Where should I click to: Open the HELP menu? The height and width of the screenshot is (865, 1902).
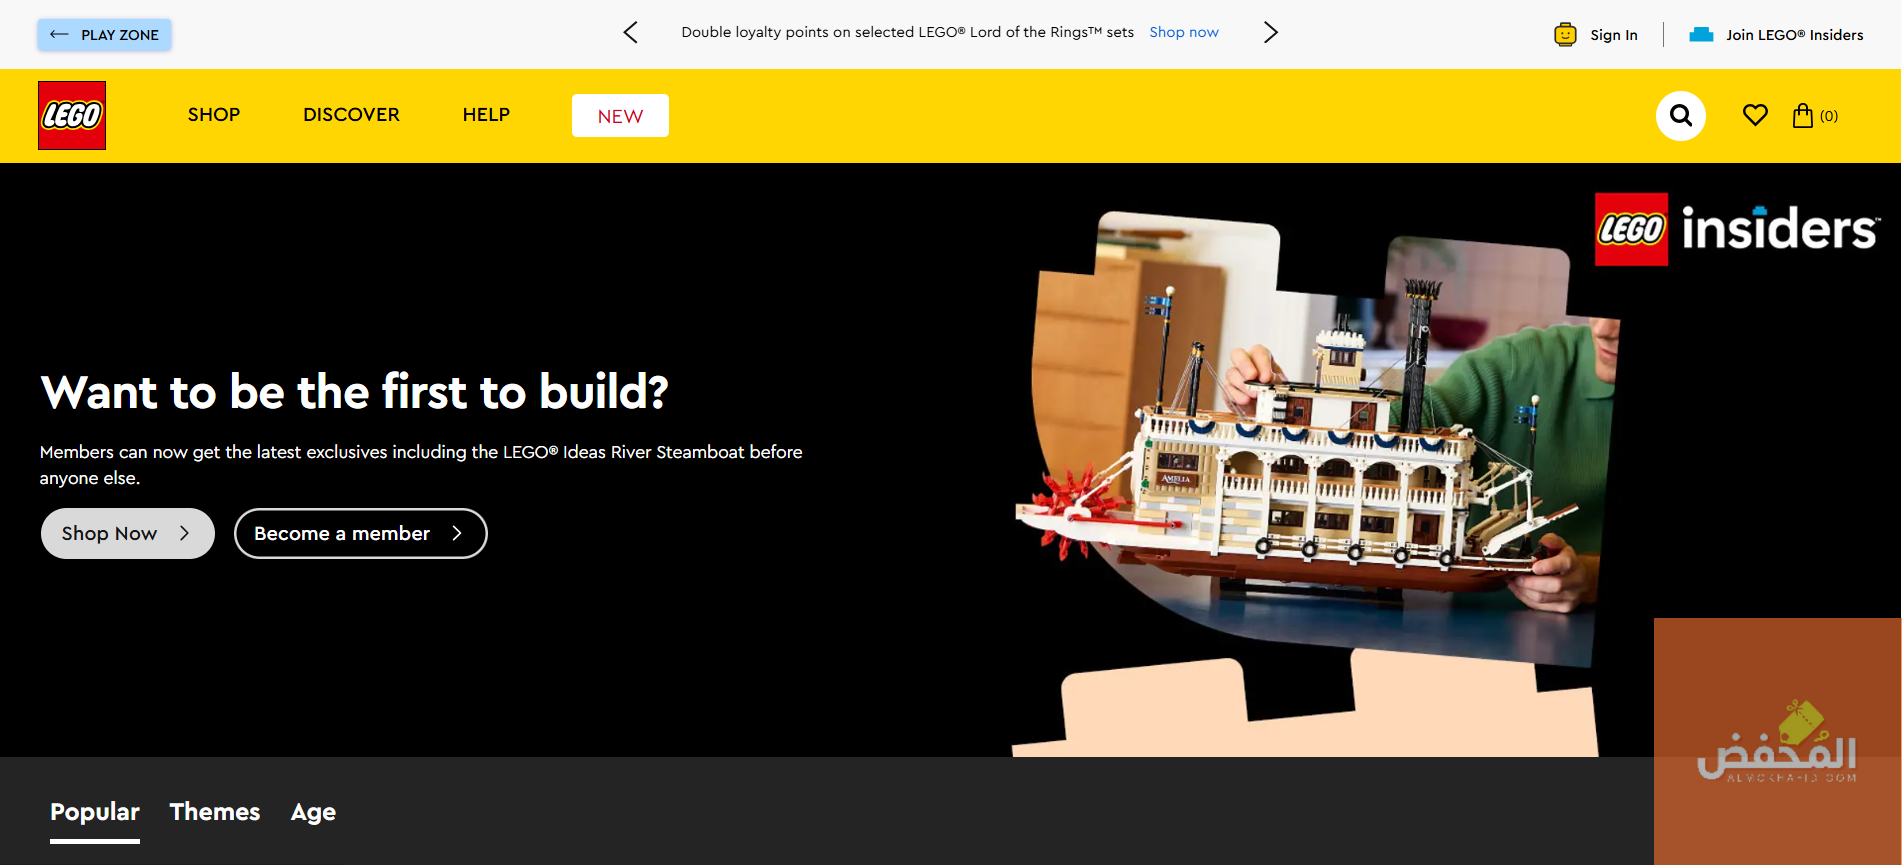pos(486,115)
